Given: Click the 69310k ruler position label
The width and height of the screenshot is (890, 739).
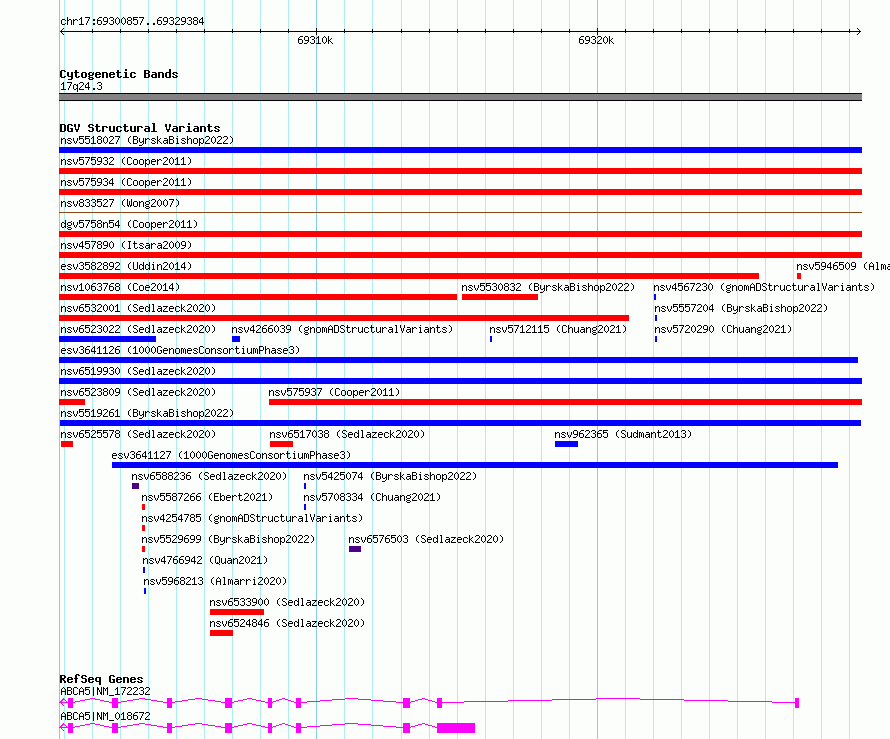Looking at the screenshot, I should click(315, 40).
